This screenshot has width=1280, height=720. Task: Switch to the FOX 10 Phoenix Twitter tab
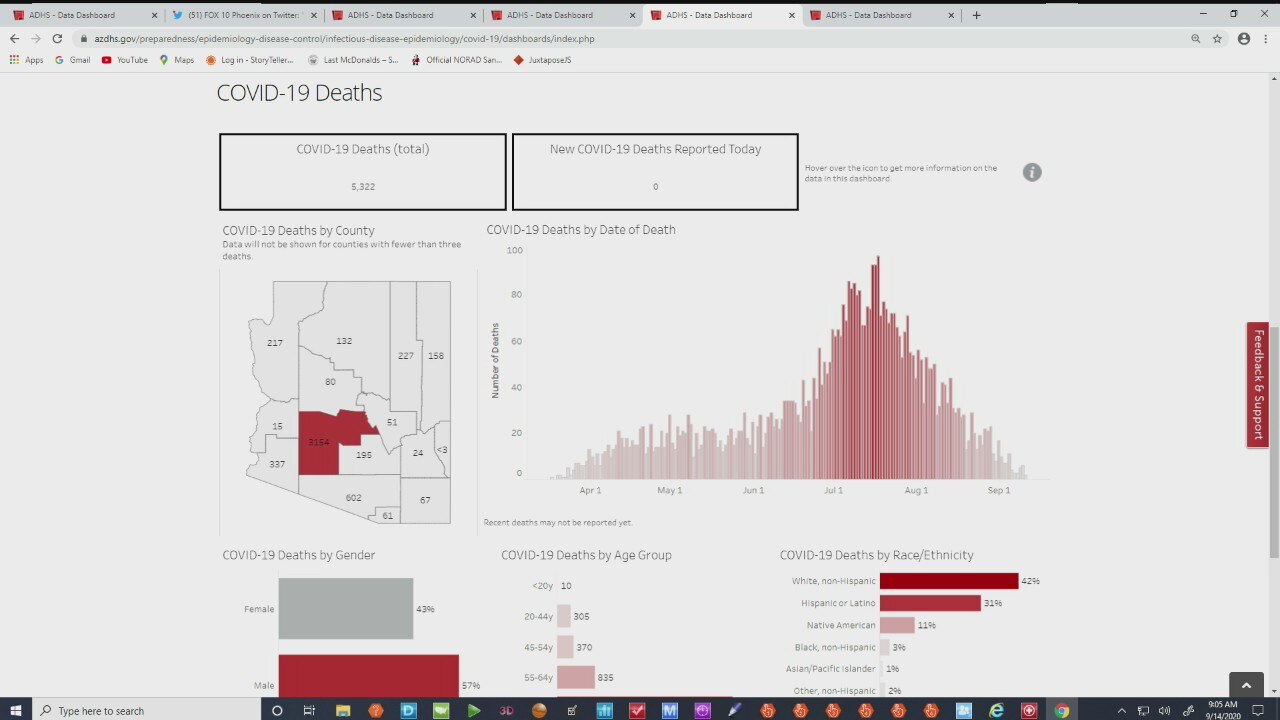tap(245, 15)
